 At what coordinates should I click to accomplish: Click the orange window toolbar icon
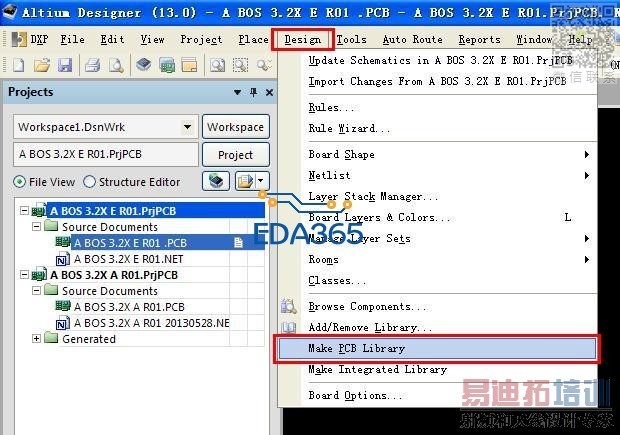coord(189,65)
